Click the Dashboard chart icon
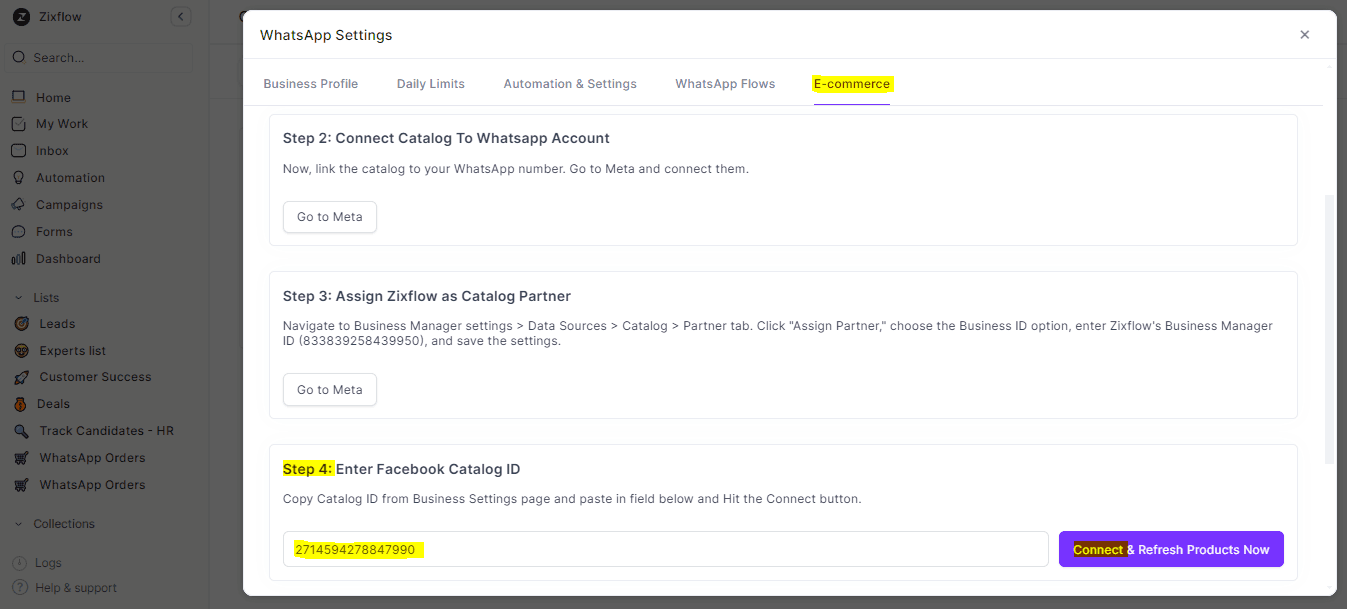 pos(18,259)
